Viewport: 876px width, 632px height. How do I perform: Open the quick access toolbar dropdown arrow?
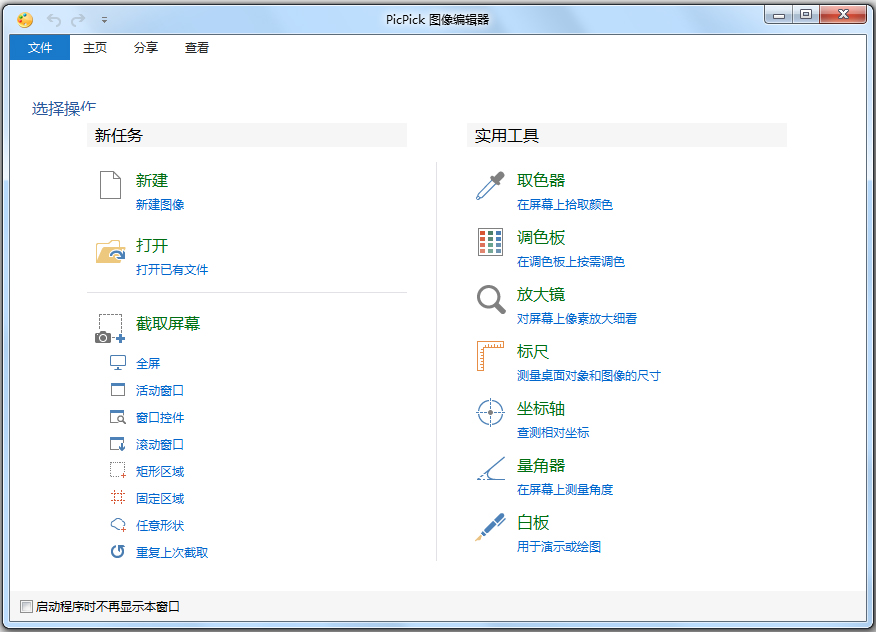pyautogui.click(x=104, y=19)
